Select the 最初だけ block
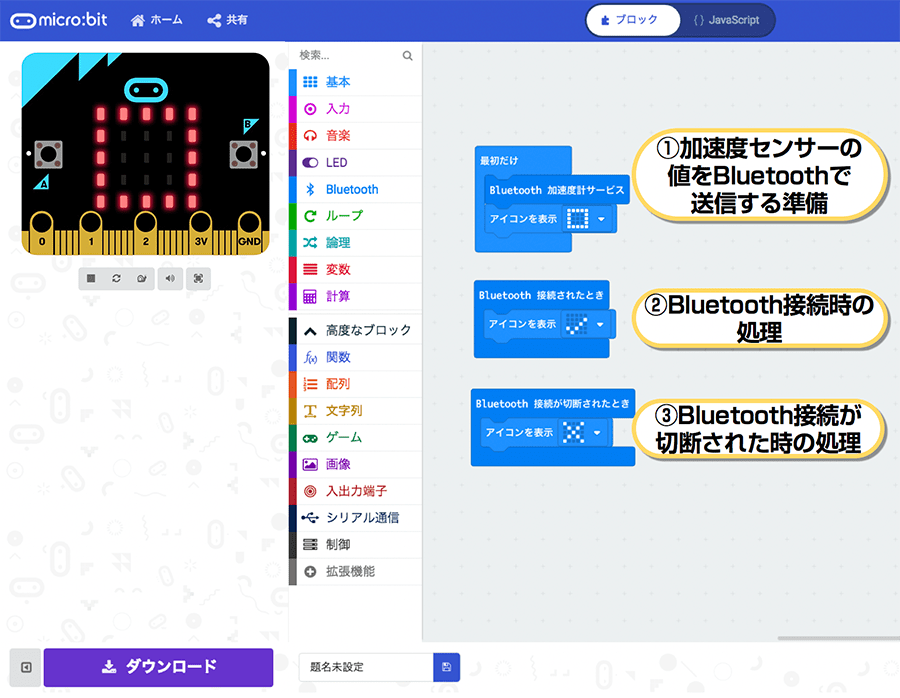Screen dimensions: 900x698 (x=499, y=161)
